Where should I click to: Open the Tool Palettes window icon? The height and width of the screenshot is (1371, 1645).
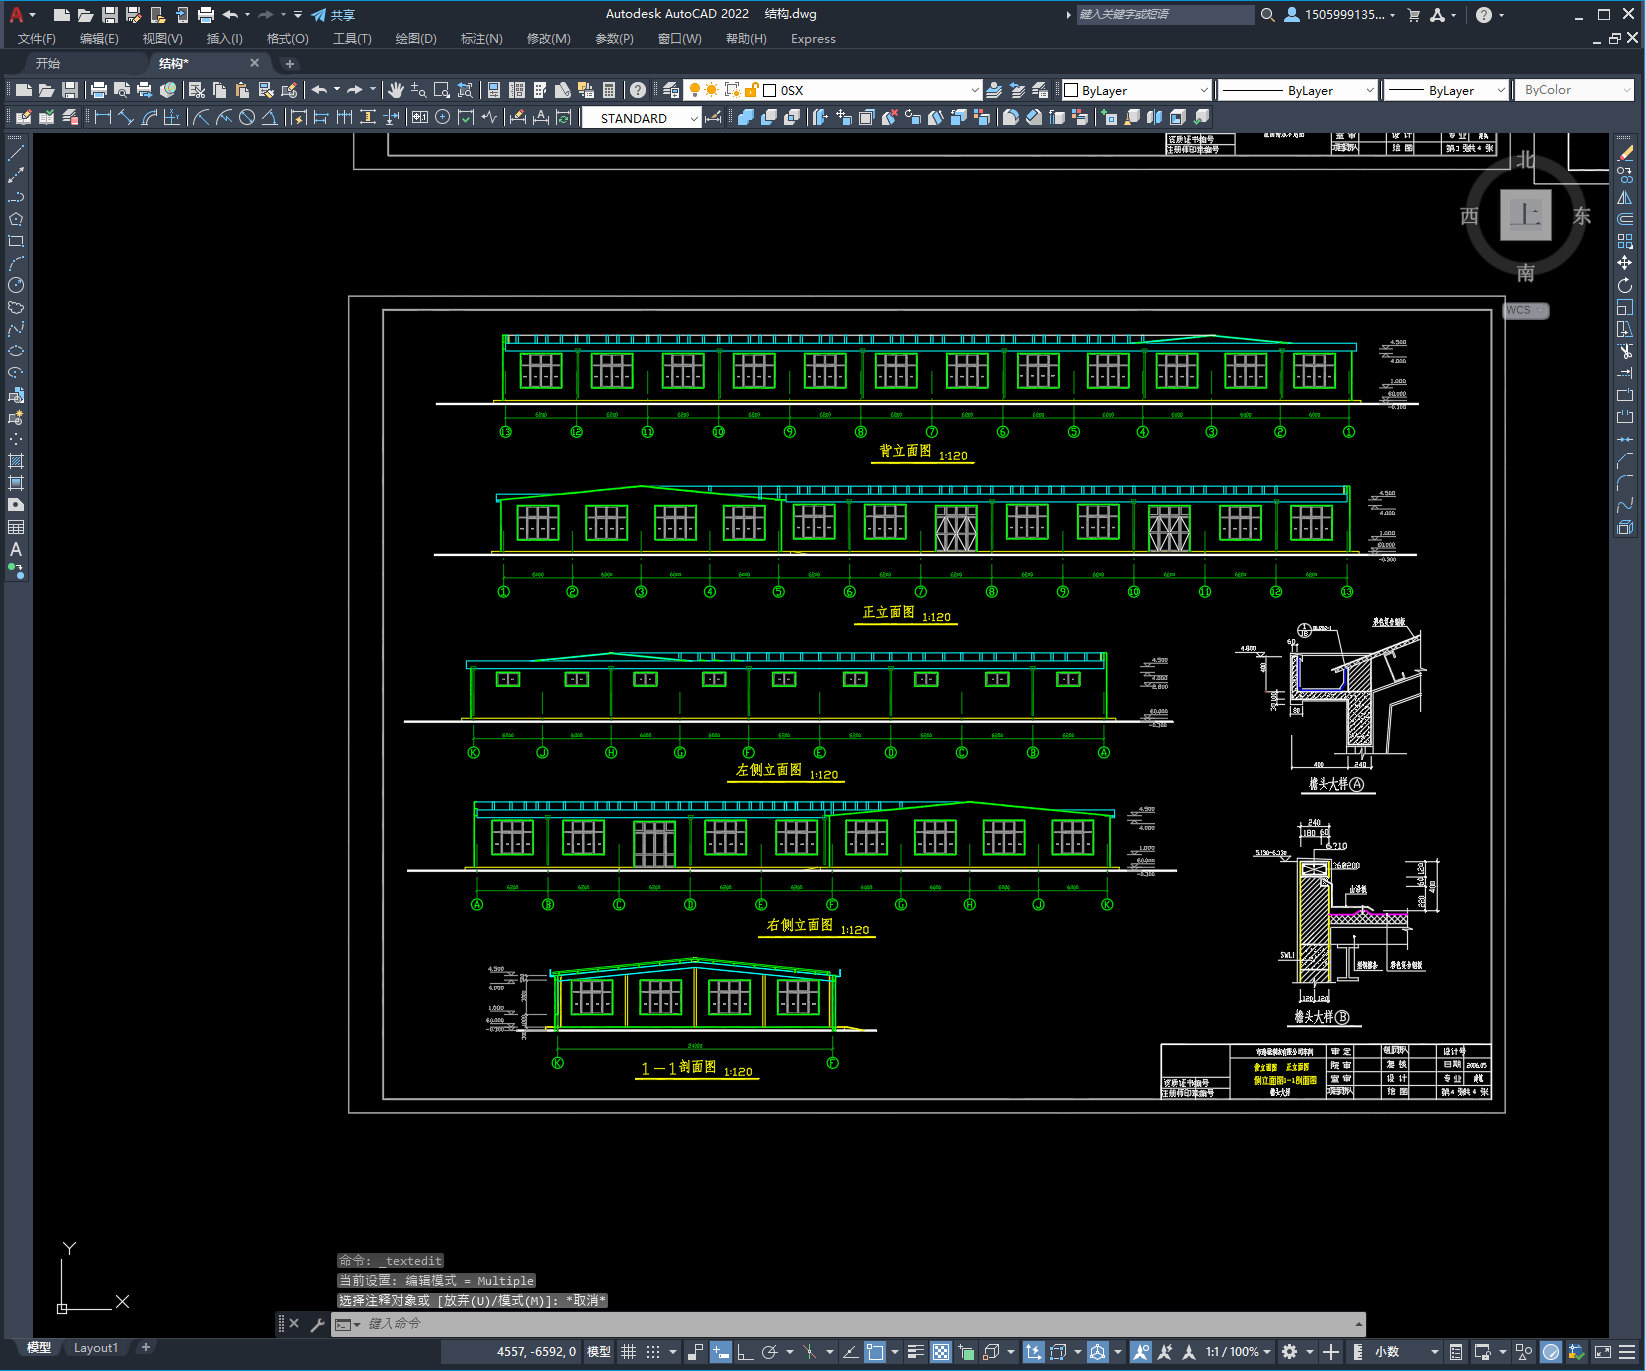(540, 90)
